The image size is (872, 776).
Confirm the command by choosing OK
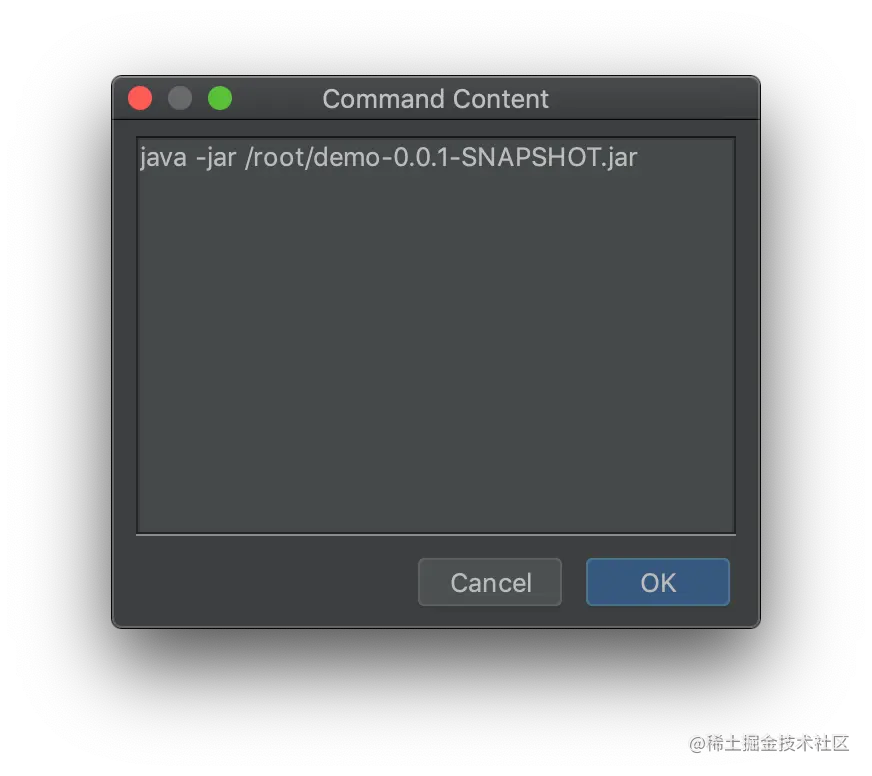(657, 582)
